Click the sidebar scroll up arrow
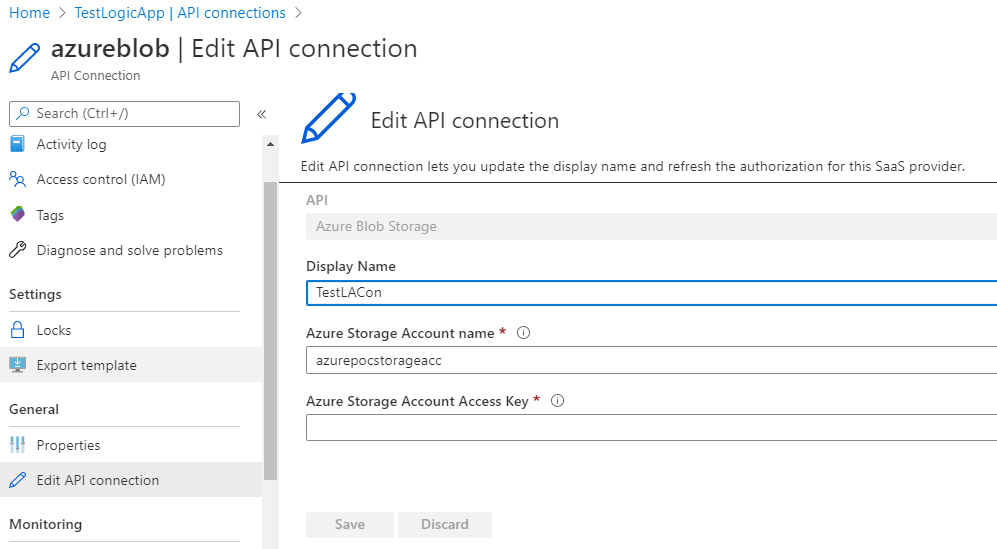This screenshot has height=549, width=997. pyautogui.click(x=270, y=144)
